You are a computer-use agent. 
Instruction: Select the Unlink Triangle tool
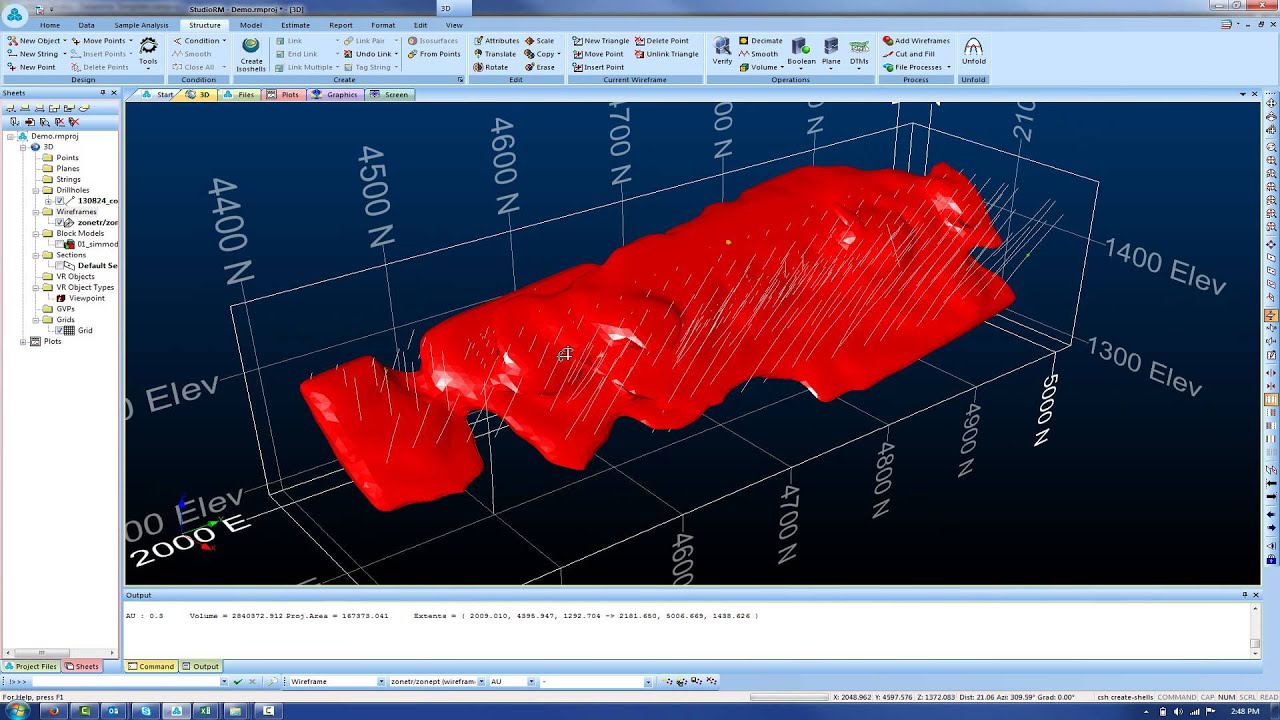[666, 54]
